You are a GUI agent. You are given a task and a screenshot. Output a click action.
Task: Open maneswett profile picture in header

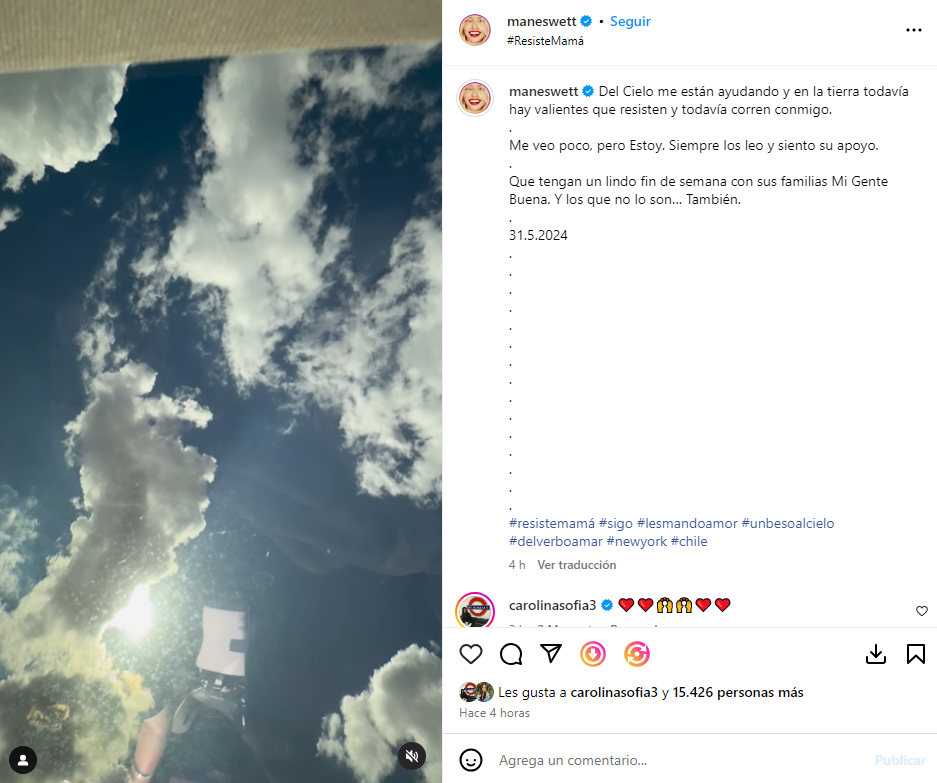[x=474, y=30]
